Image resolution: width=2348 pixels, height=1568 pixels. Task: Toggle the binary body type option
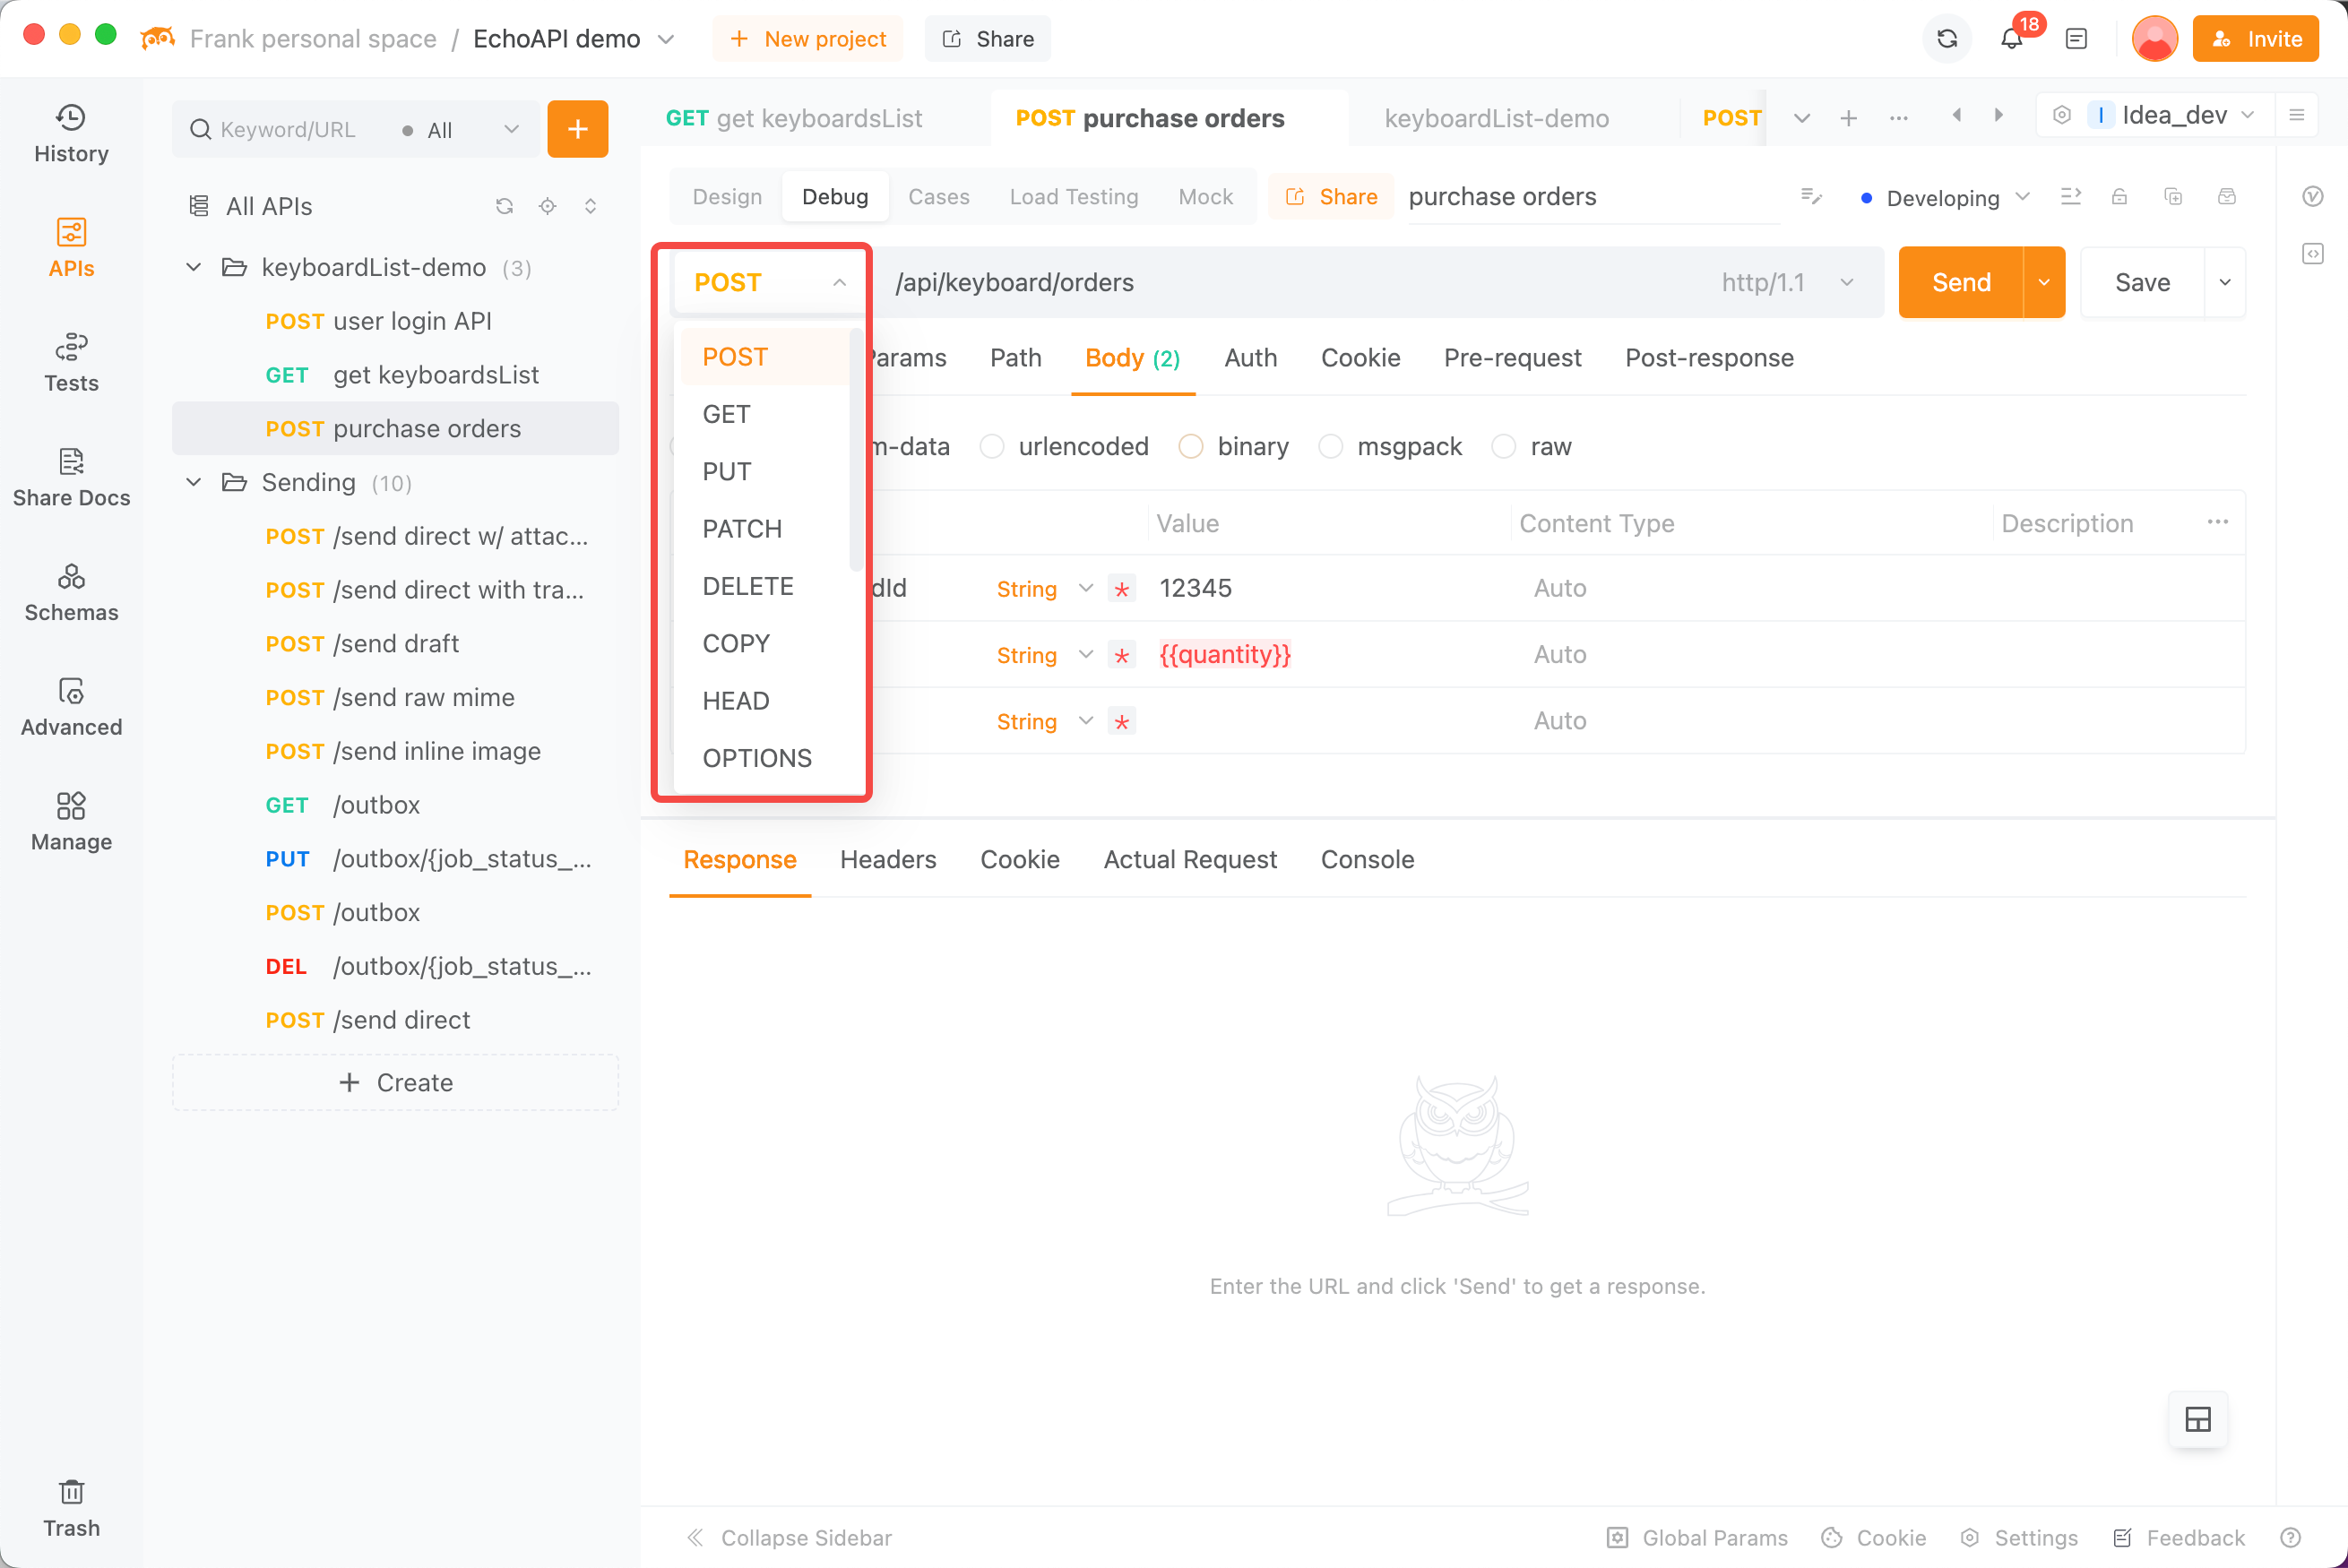(1193, 446)
